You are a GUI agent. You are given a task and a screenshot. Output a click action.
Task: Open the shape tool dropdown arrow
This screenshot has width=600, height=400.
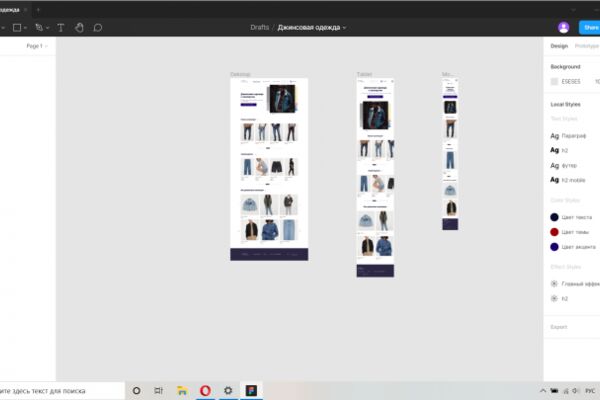[25, 28]
